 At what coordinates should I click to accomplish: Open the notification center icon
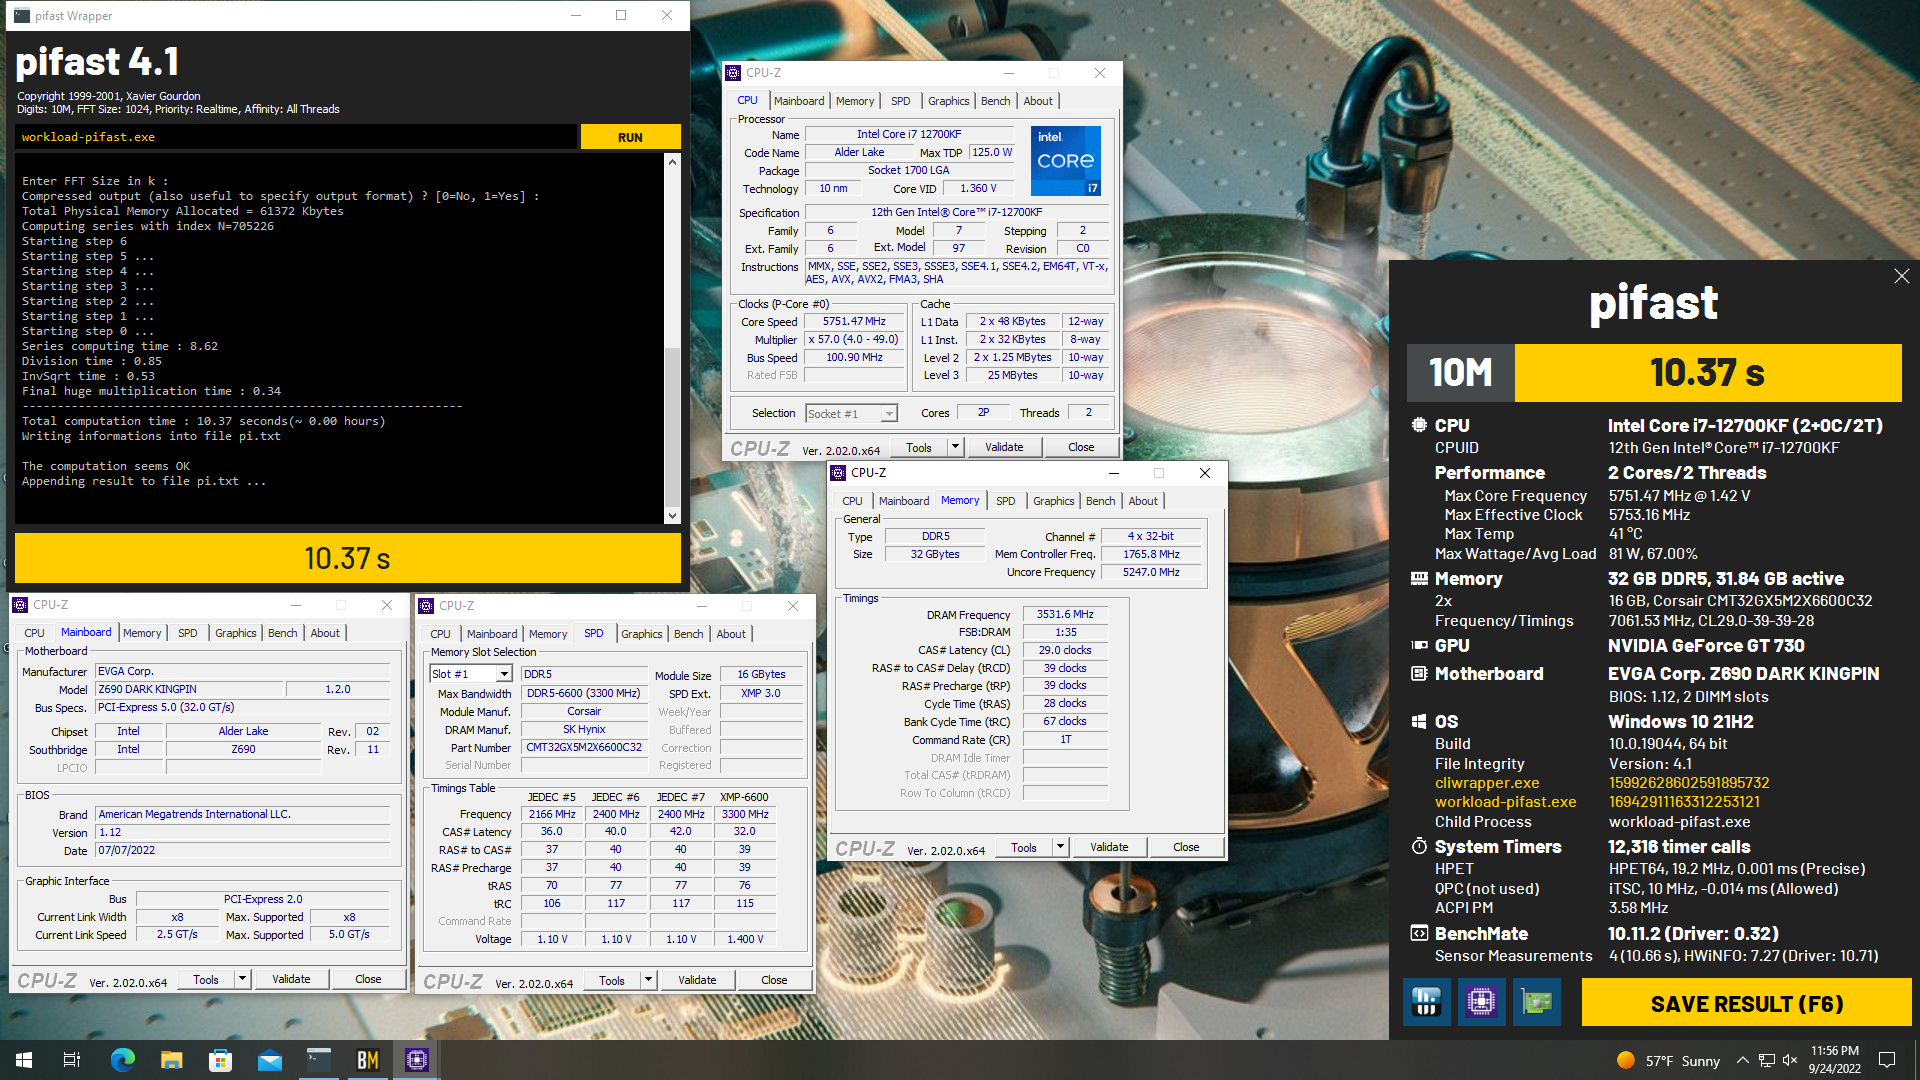[1887, 1060]
